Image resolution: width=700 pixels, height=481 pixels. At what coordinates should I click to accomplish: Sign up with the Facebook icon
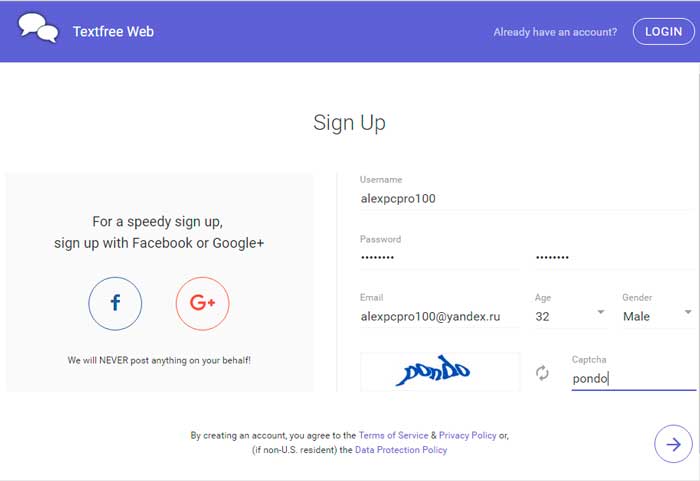tap(115, 304)
